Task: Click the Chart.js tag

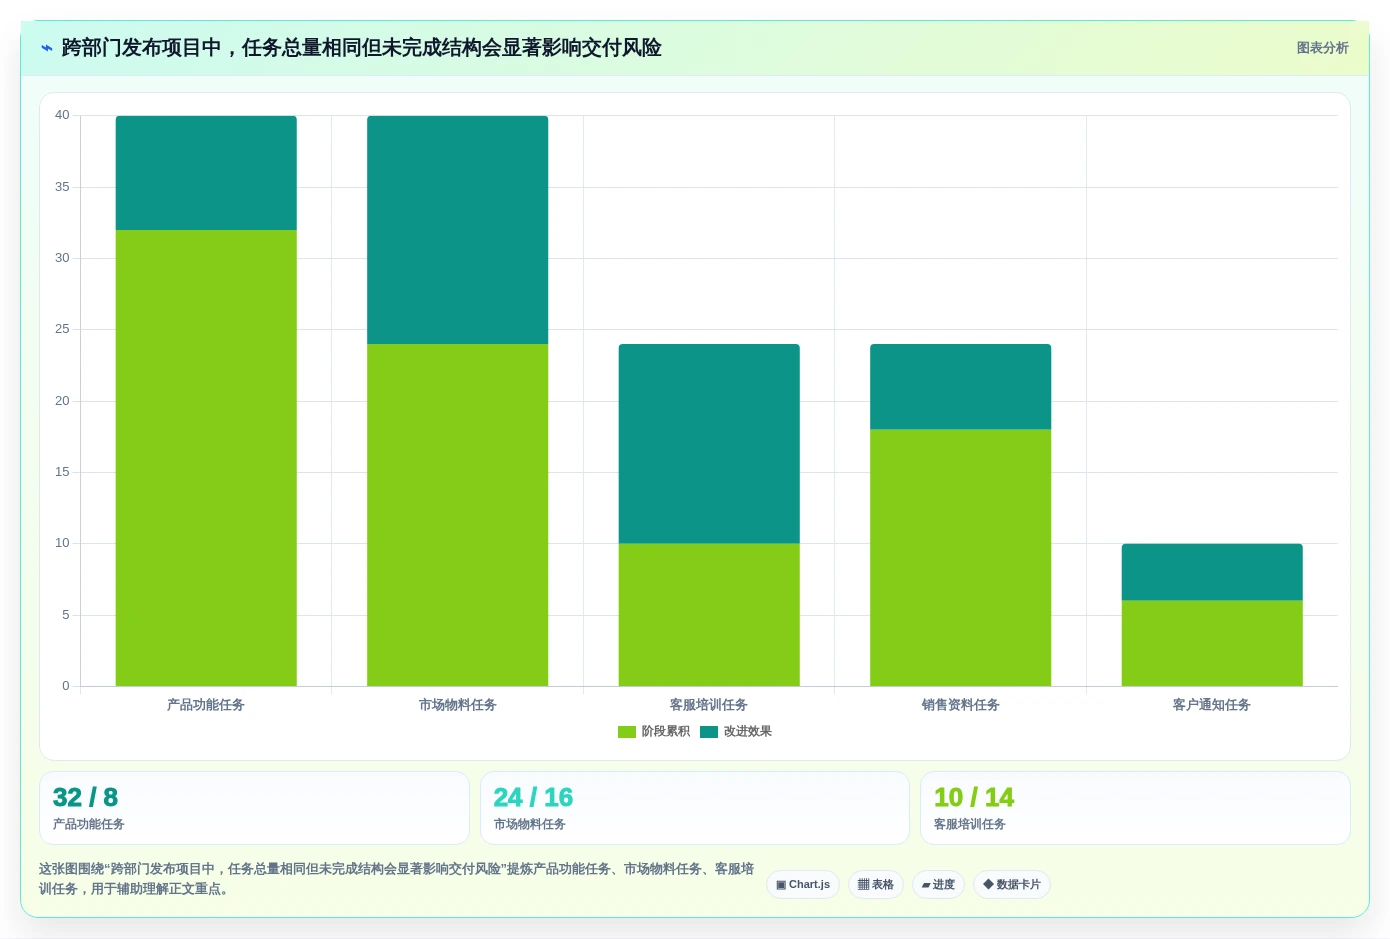Action: click(803, 885)
